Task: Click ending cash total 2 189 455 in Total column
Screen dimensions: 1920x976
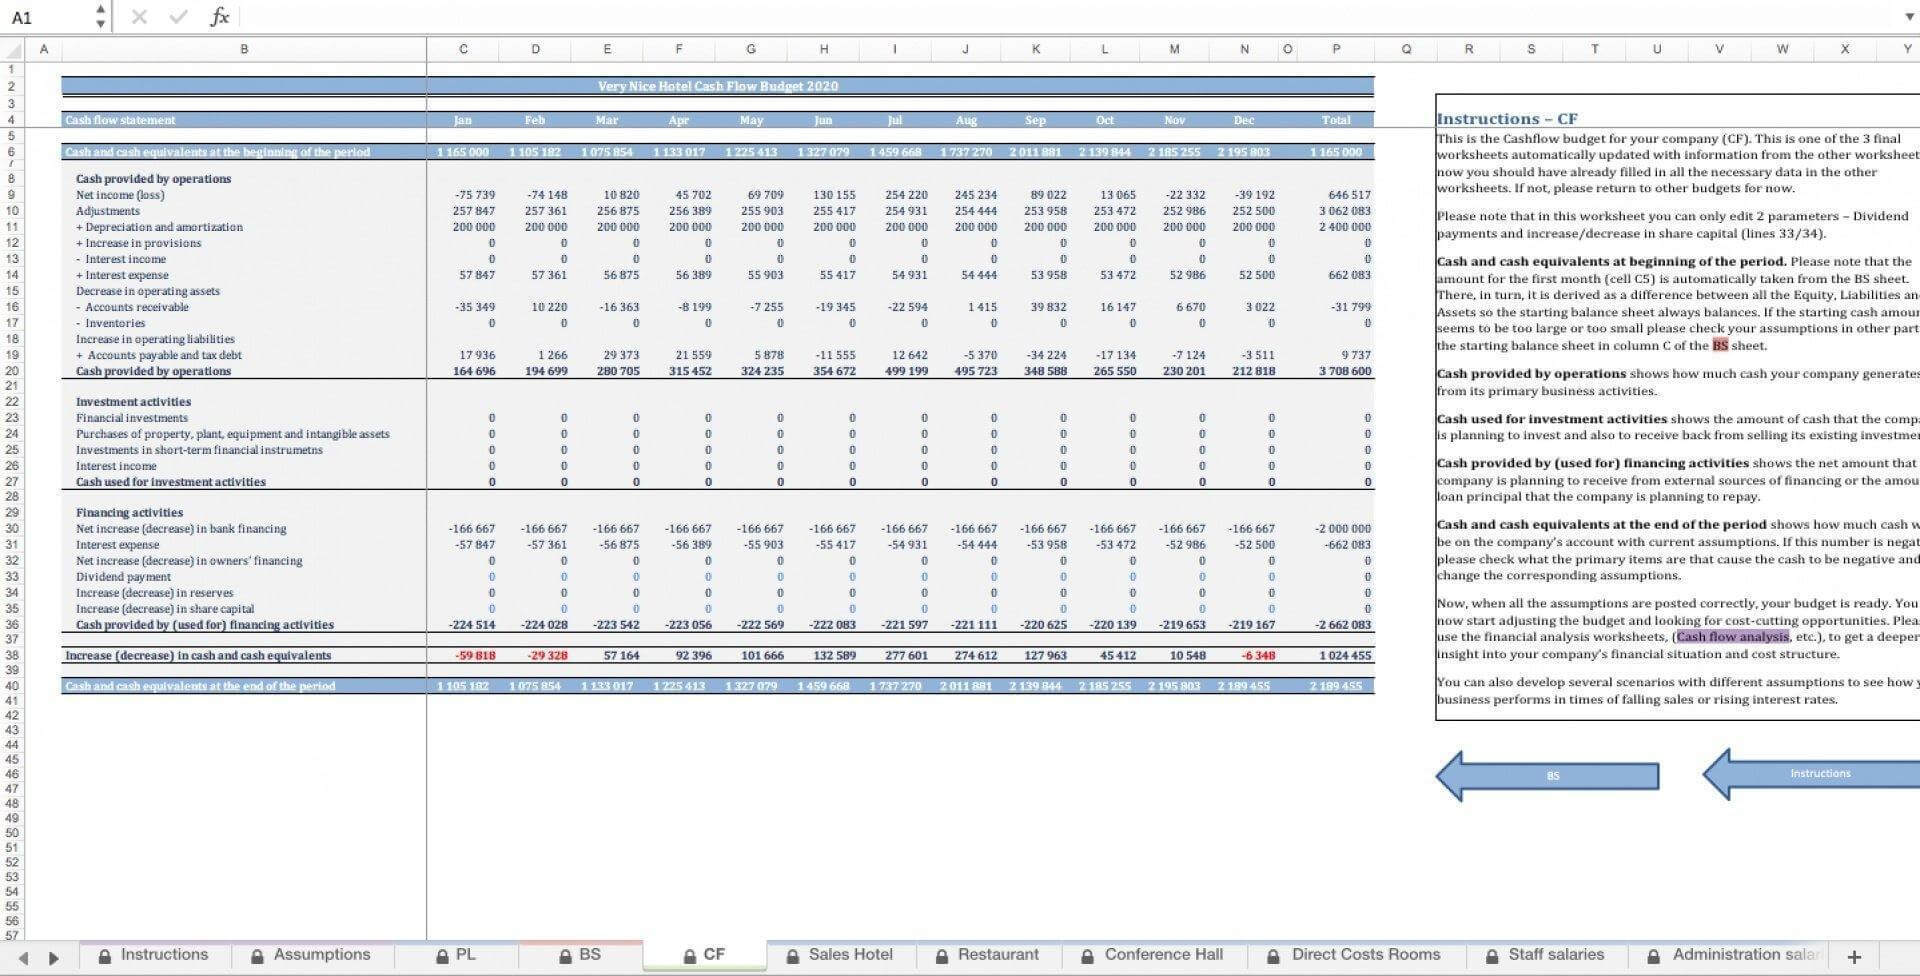Action: pos(1336,686)
